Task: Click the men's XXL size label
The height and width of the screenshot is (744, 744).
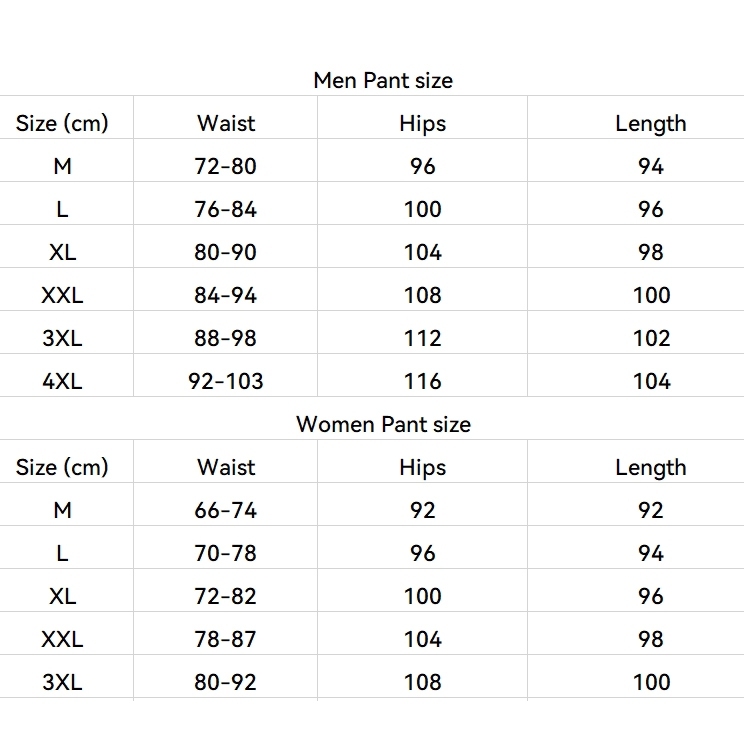Action: click(62, 295)
